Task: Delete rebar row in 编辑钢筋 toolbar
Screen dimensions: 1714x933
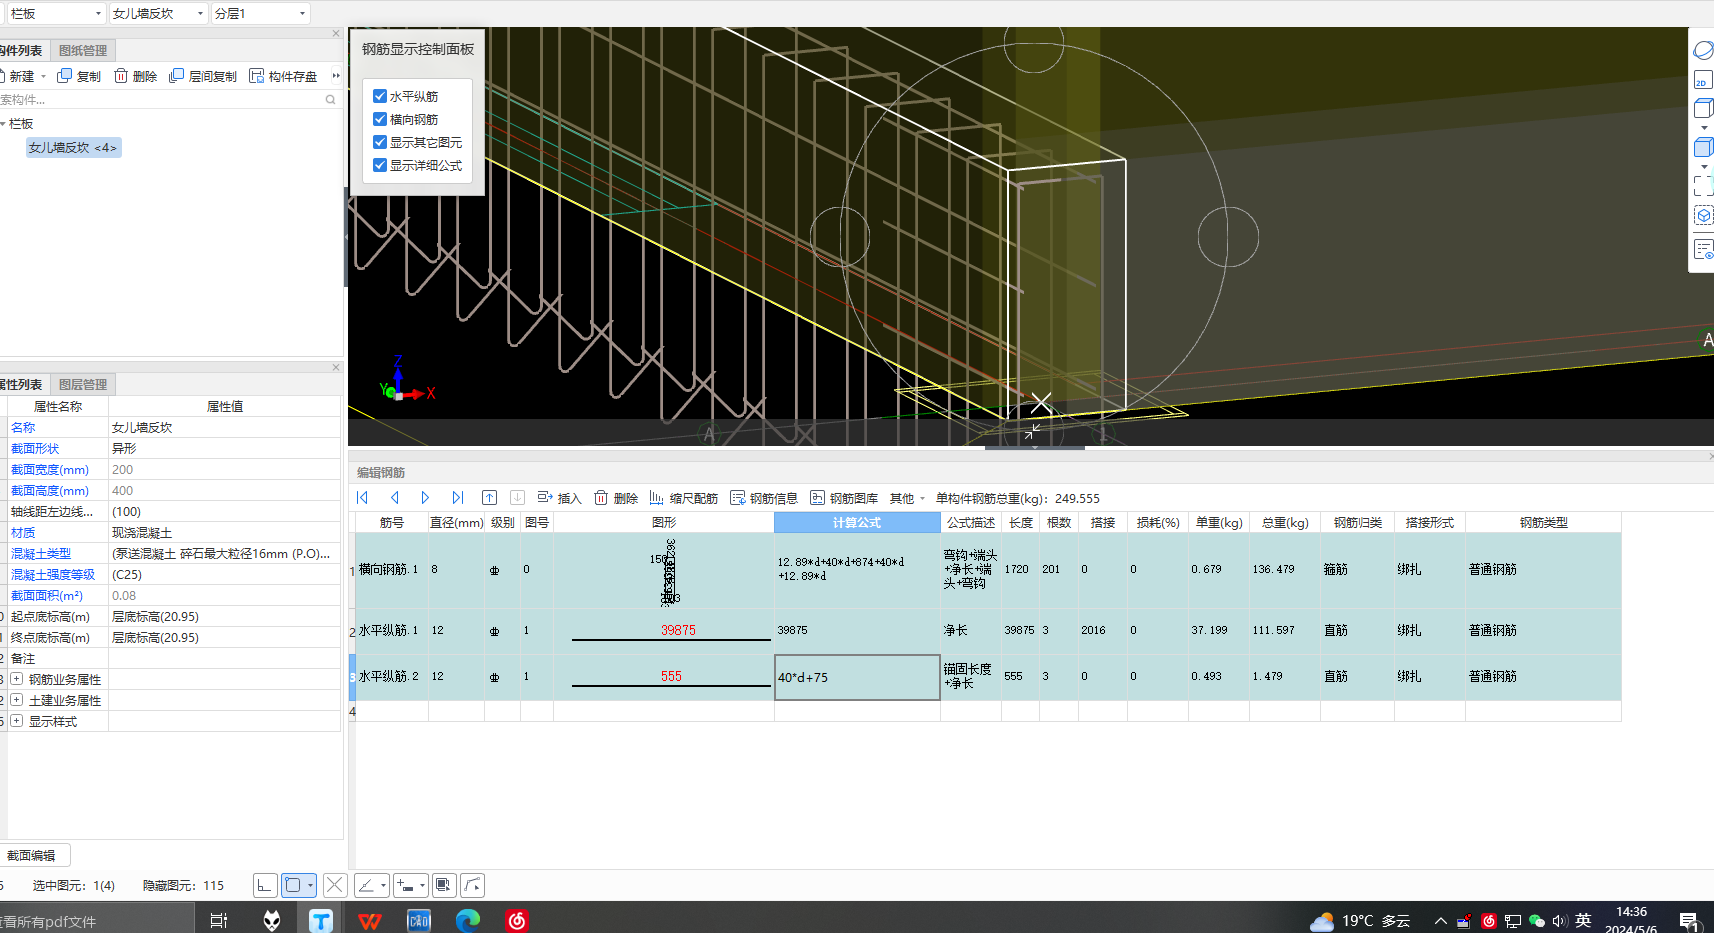Action: [x=616, y=498]
